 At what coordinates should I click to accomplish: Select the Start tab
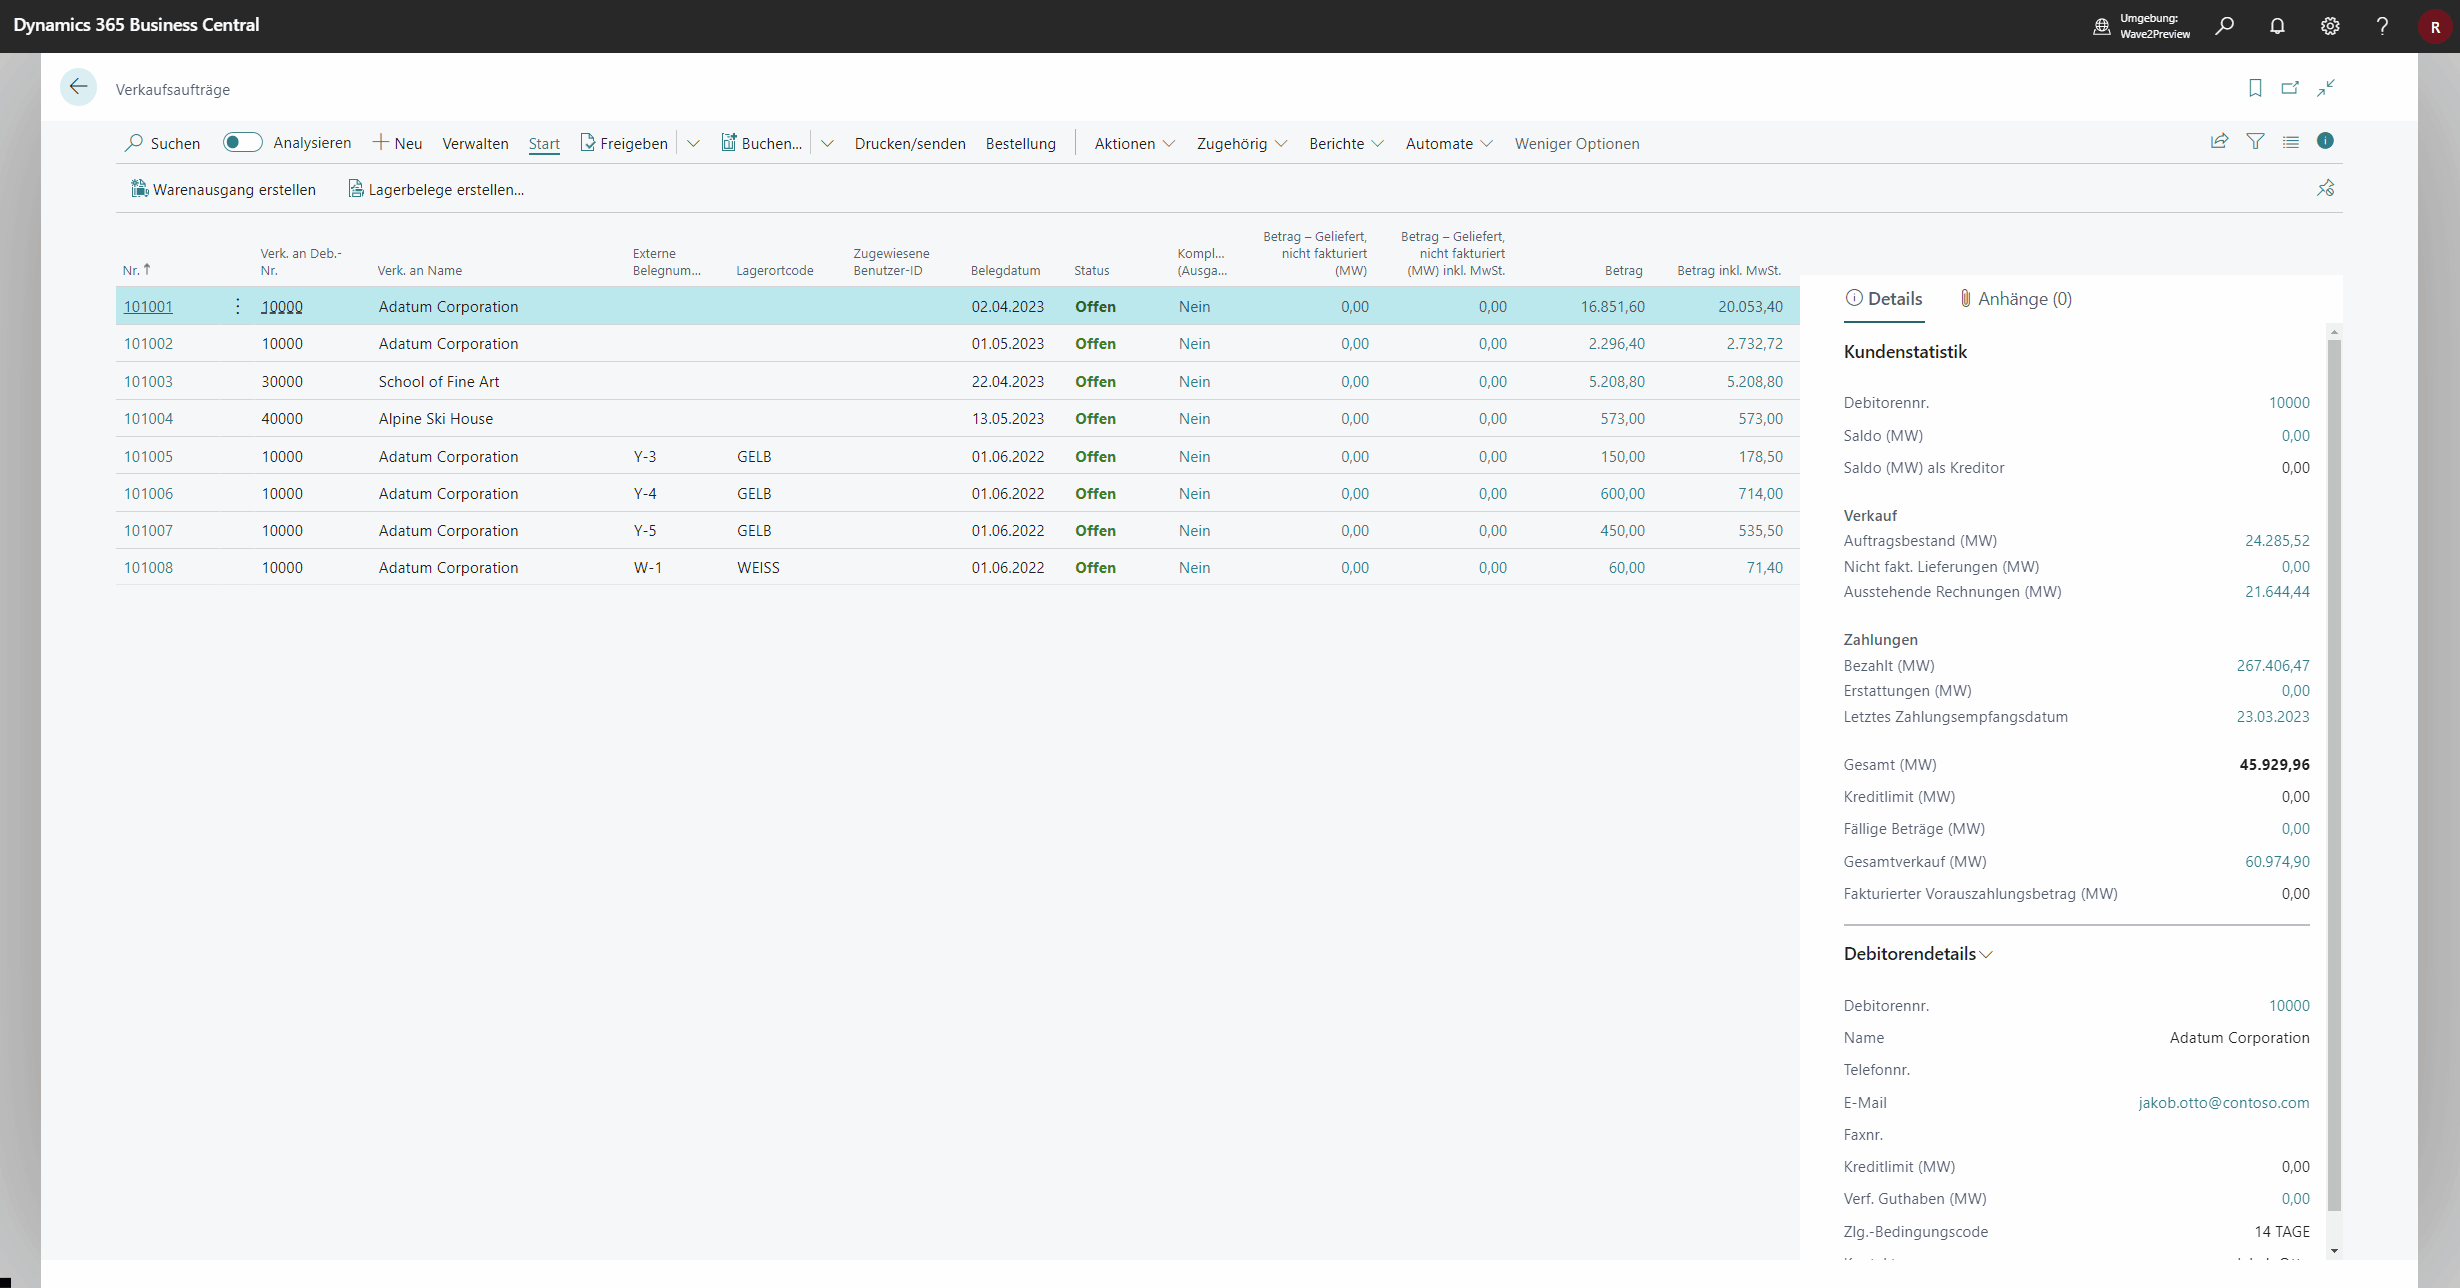click(544, 143)
